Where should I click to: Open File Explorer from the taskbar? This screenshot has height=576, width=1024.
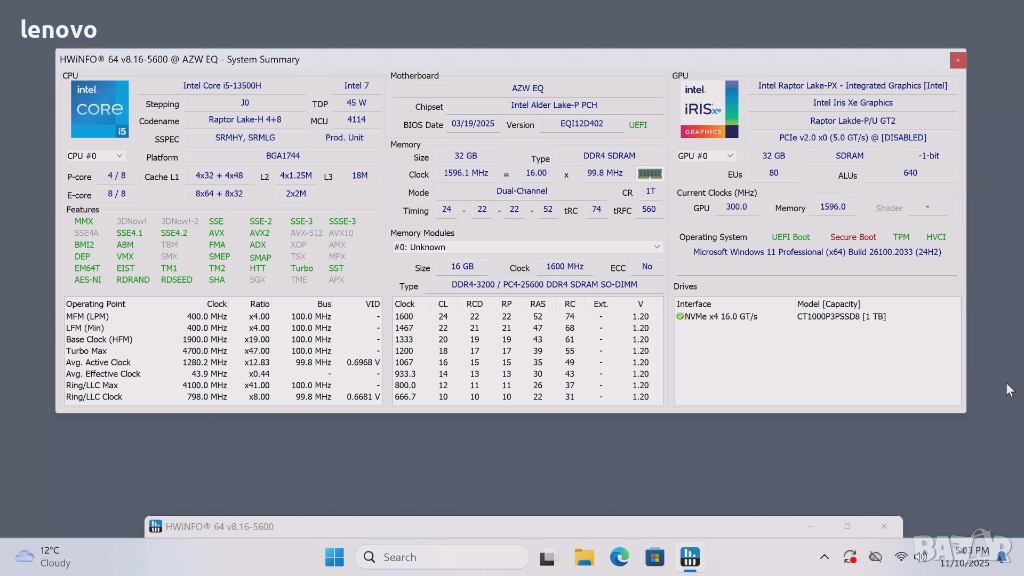(584, 557)
